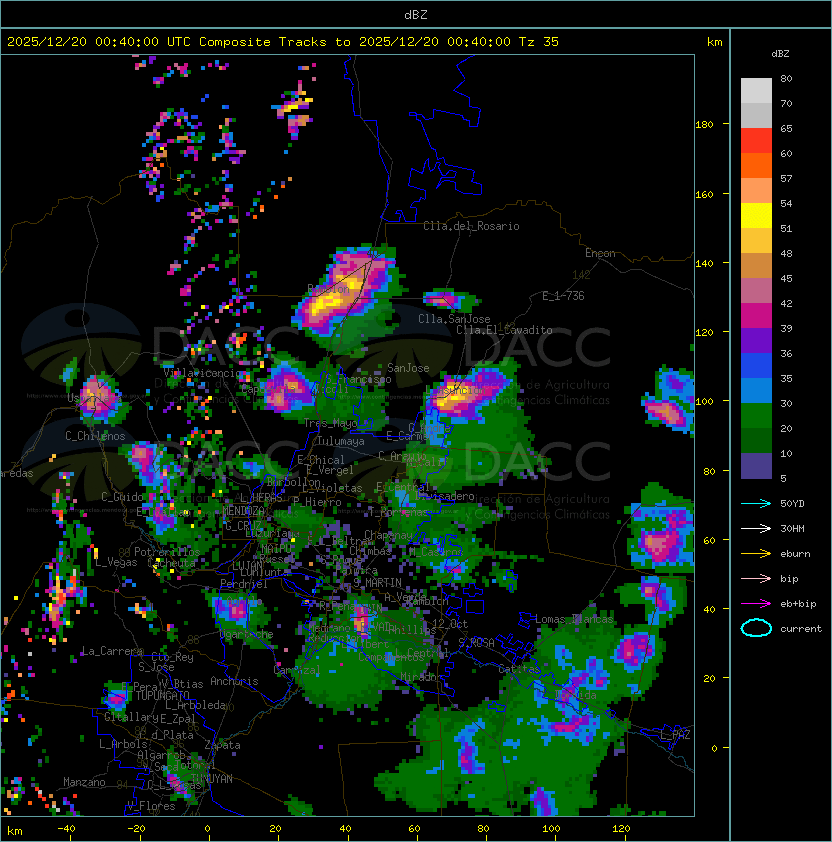832x842 pixels.
Task: Click the Clla.del_Rosario label on map
Action: pos(471,226)
